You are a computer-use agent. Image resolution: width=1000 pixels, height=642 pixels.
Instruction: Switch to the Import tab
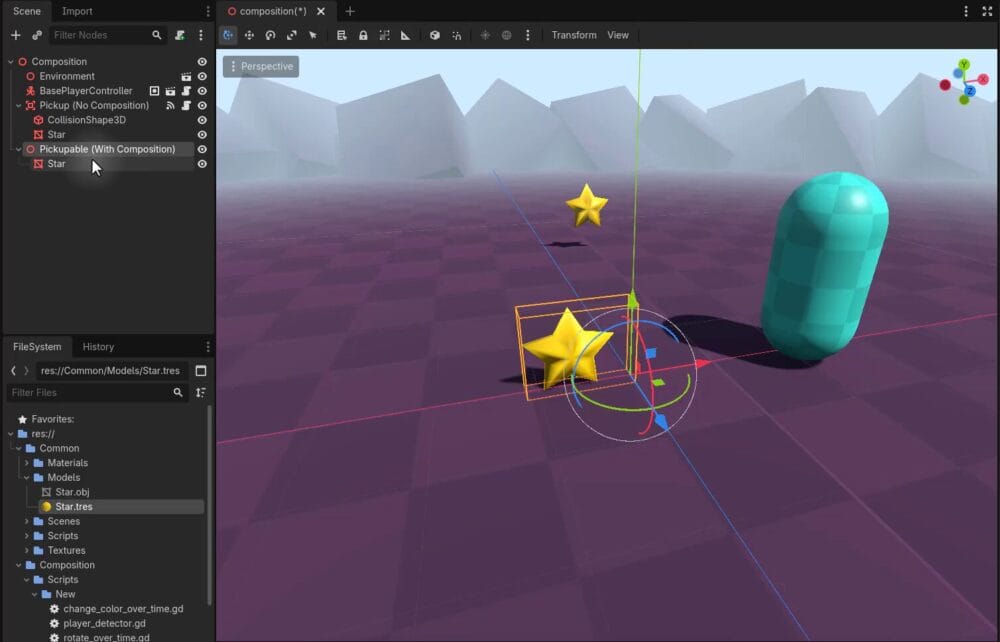(77, 11)
